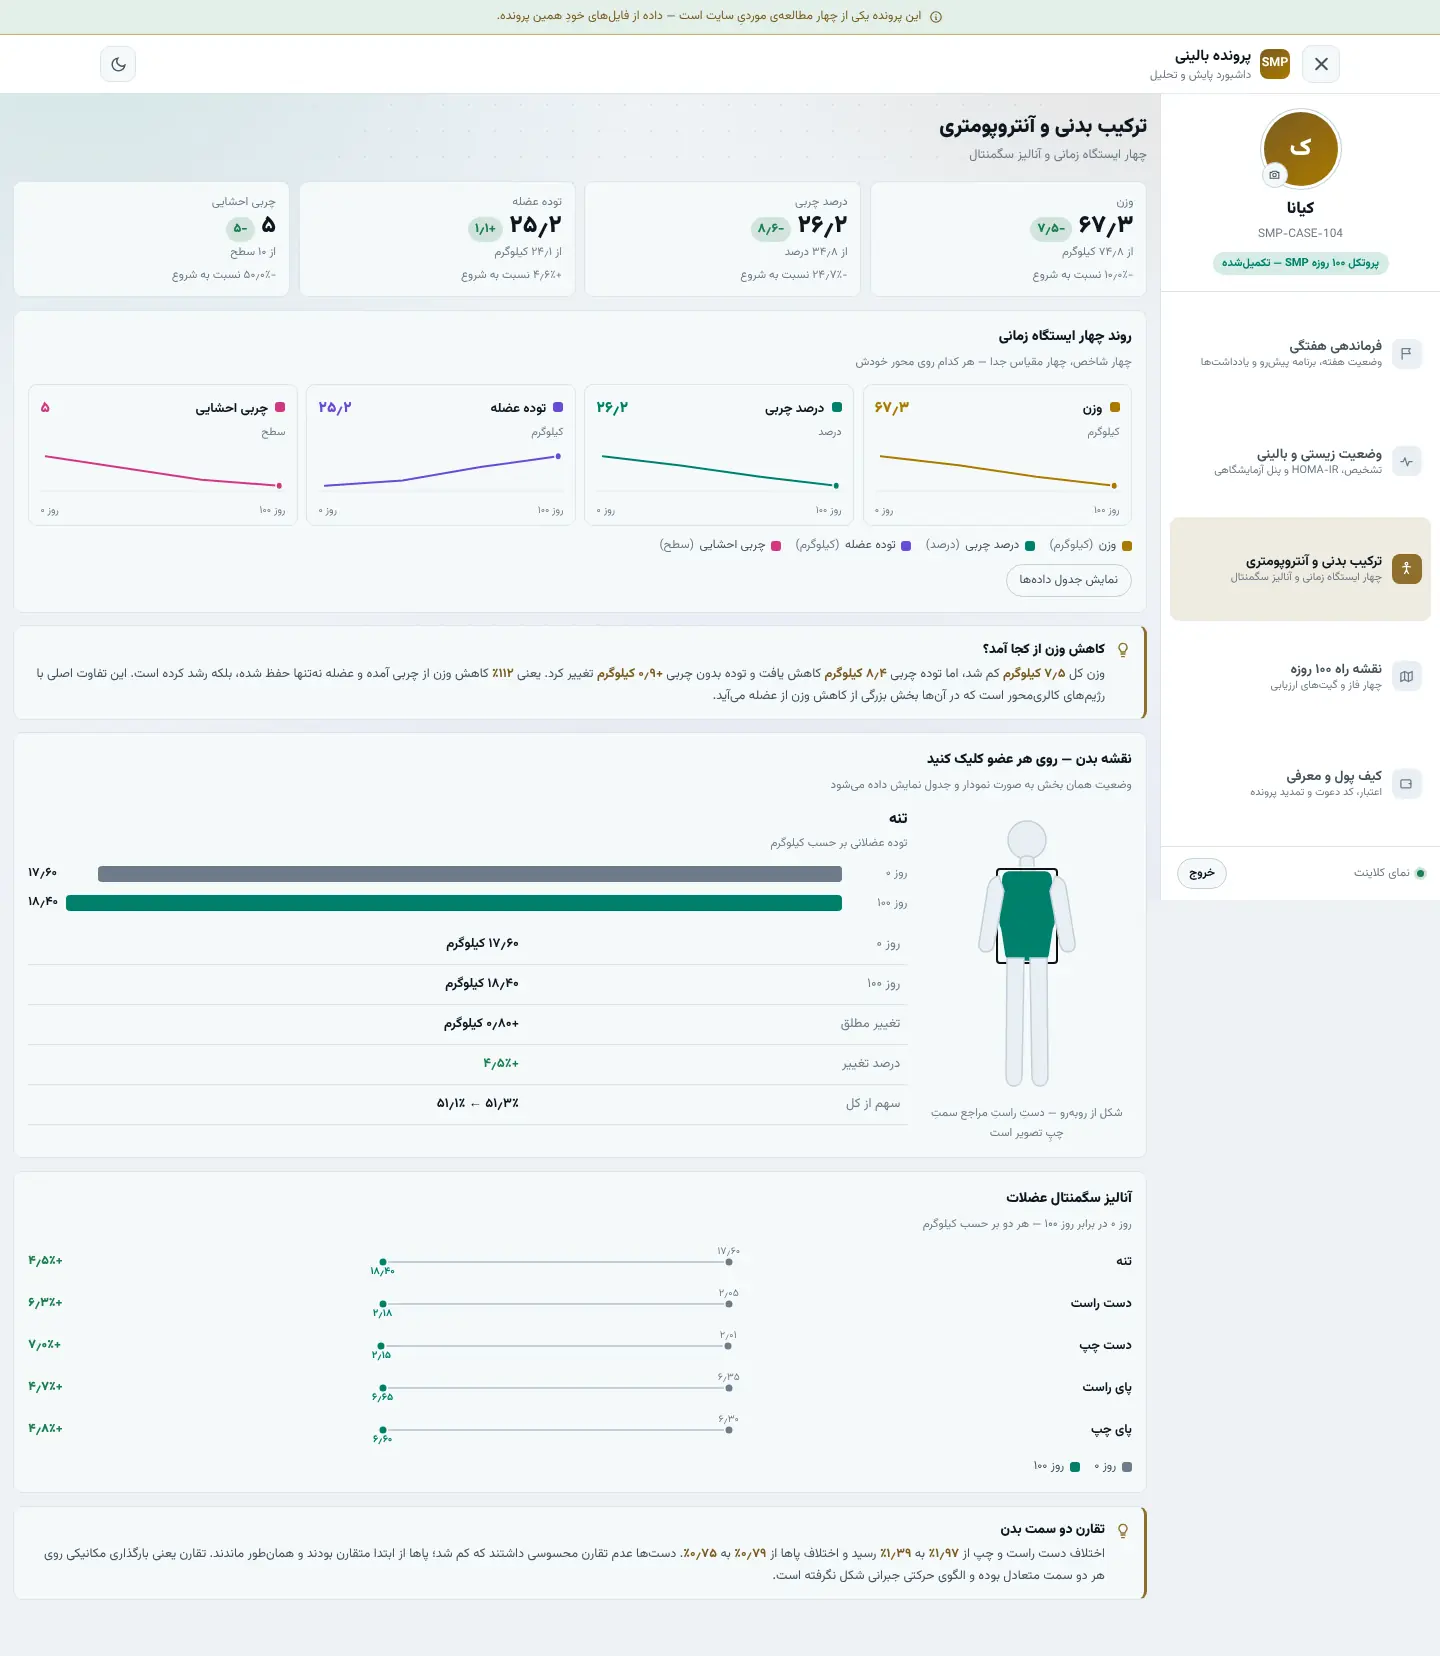
Task: Click the round avatar showing letter 'ک'
Action: coord(1300,148)
